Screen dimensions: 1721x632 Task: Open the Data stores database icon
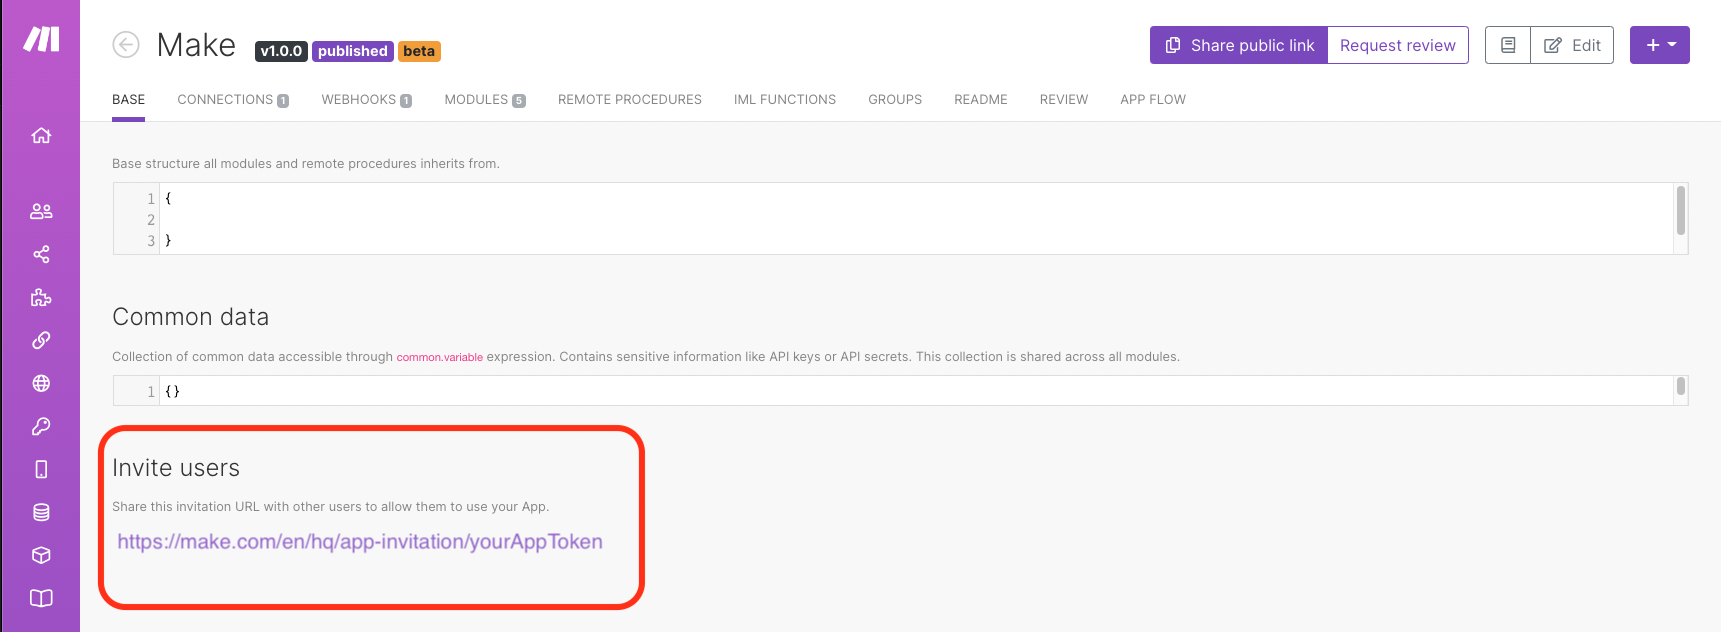pyautogui.click(x=41, y=512)
